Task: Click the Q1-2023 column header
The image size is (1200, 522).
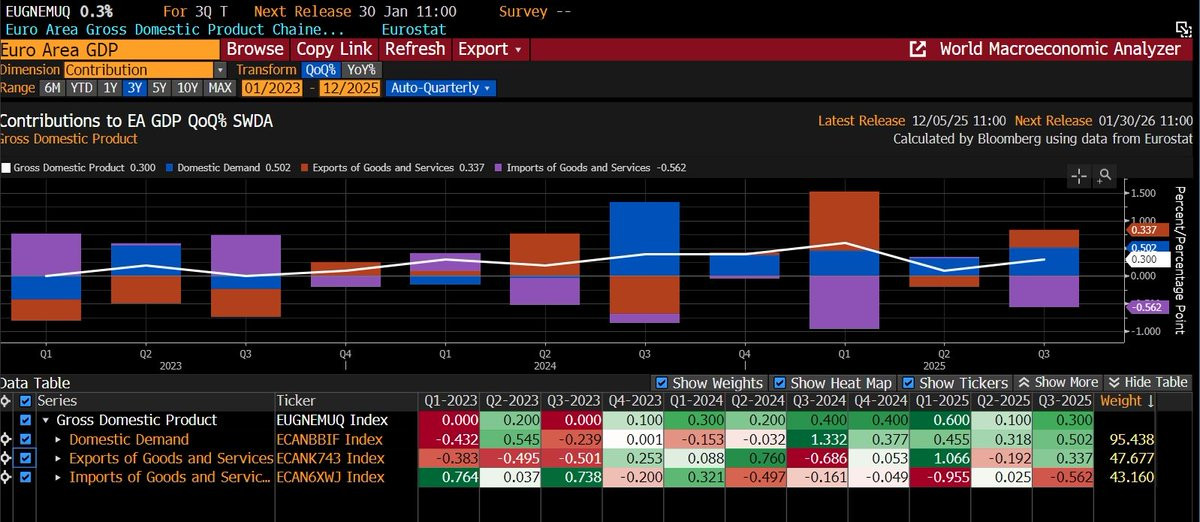Action: (449, 400)
